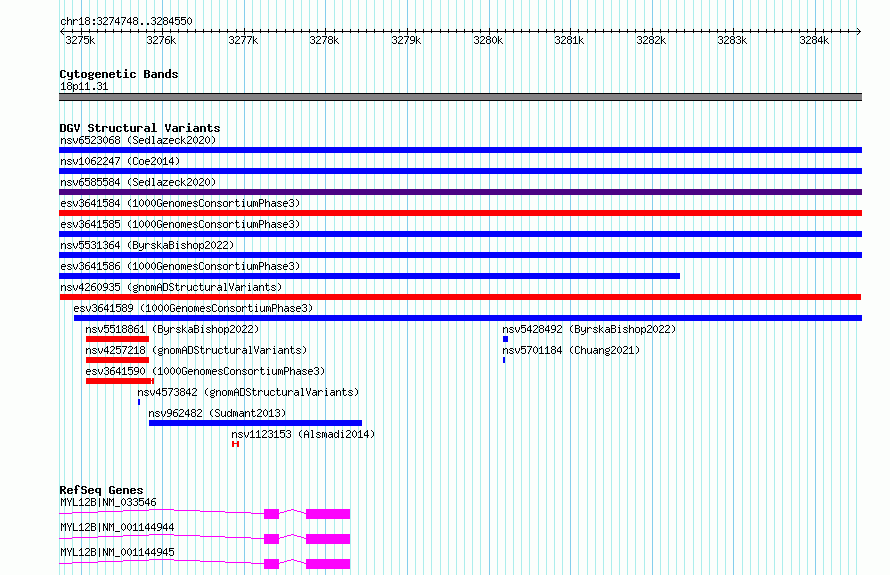Select the purple bar for nsv6585584
The image size is (890, 575).
click(460, 192)
